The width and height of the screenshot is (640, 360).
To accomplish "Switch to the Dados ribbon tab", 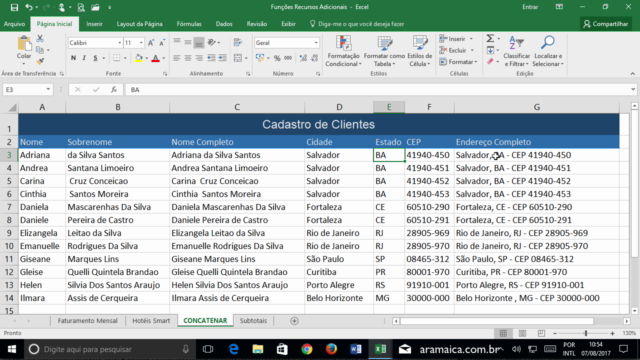I will (224, 24).
